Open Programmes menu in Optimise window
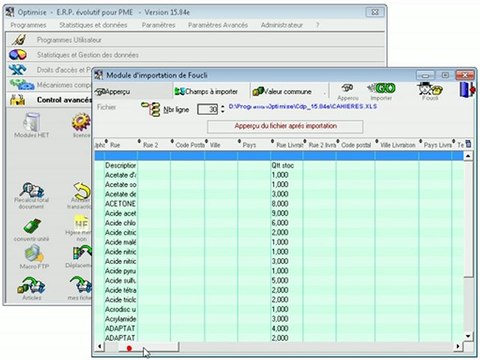This screenshot has width=480, height=360. coord(28,25)
